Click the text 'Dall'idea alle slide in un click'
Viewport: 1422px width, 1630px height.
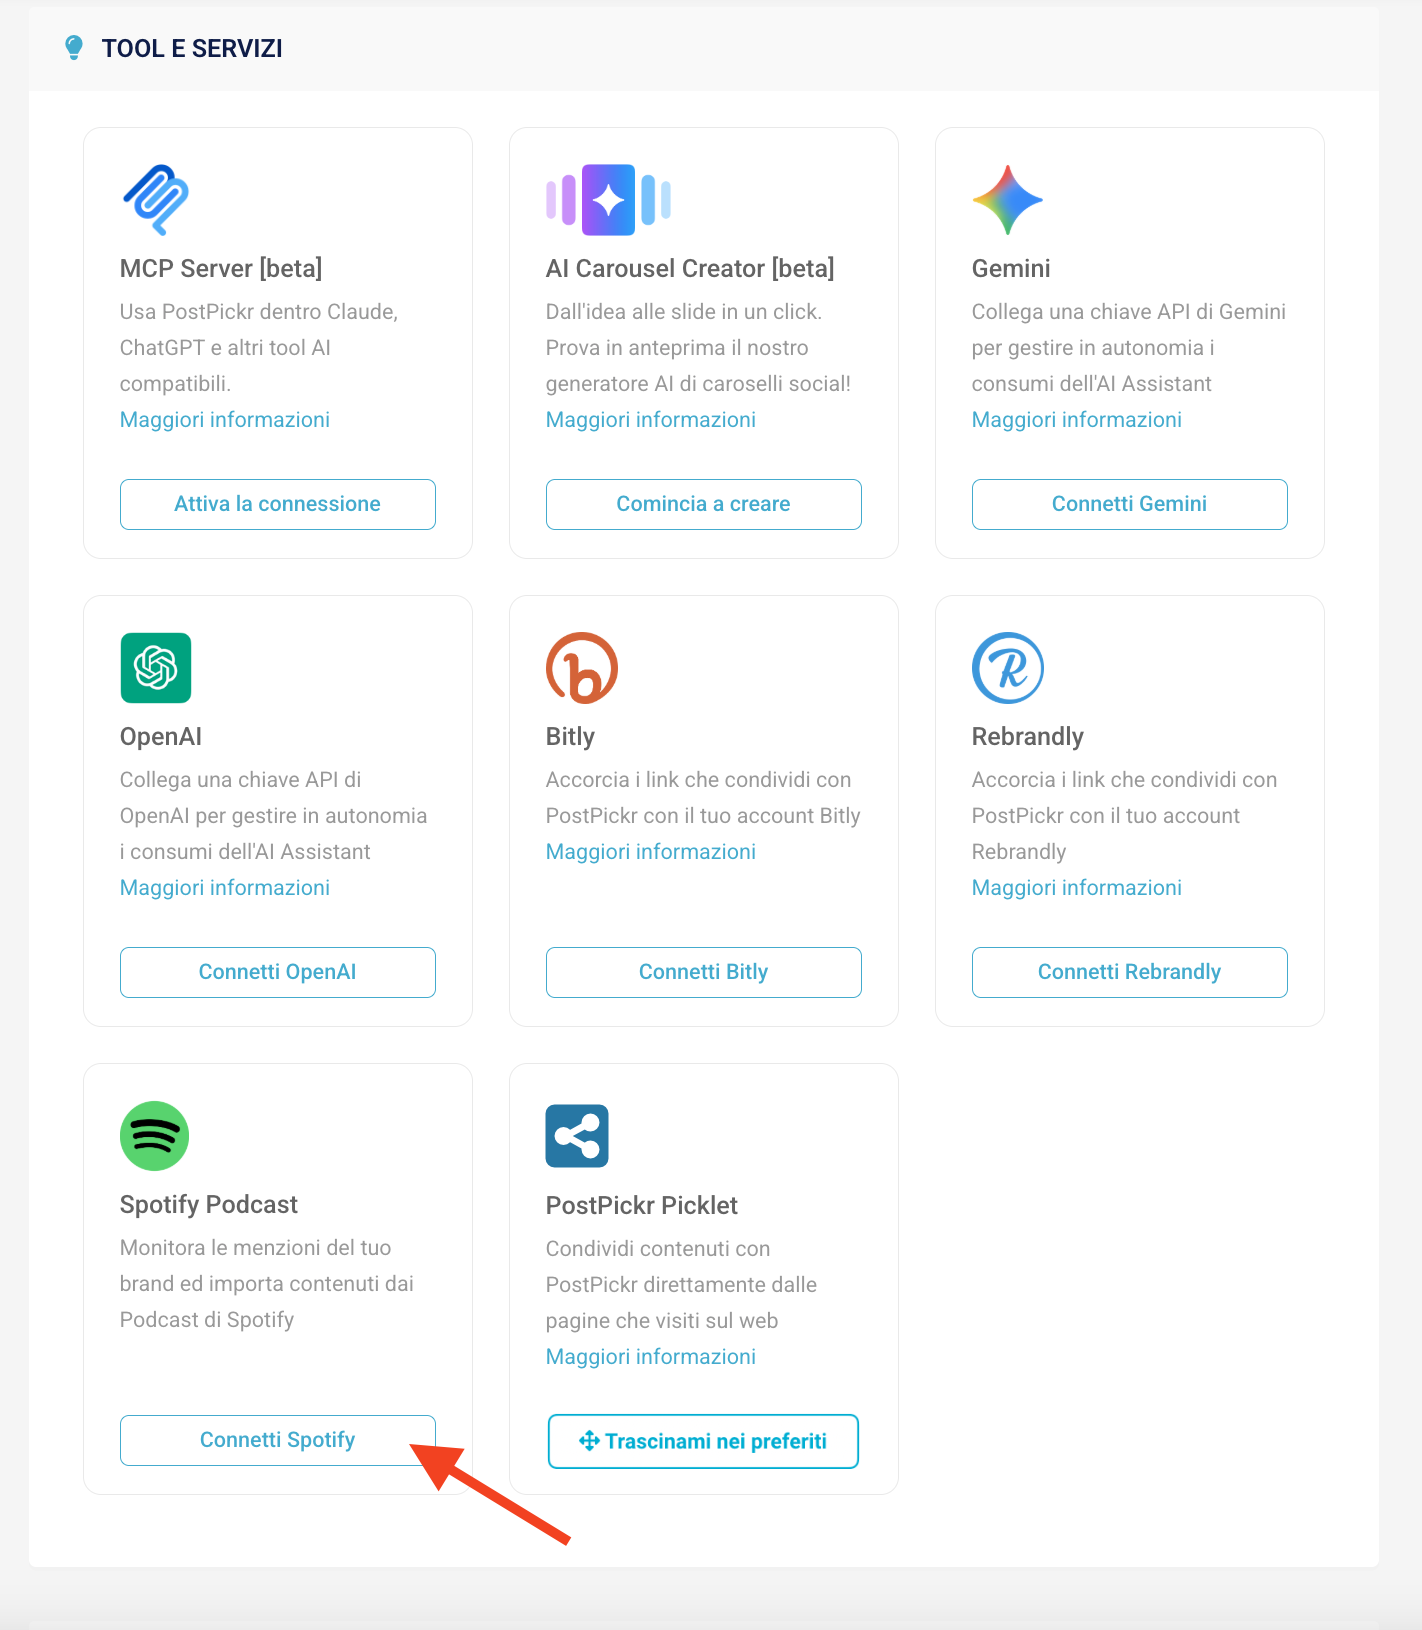coord(684,312)
